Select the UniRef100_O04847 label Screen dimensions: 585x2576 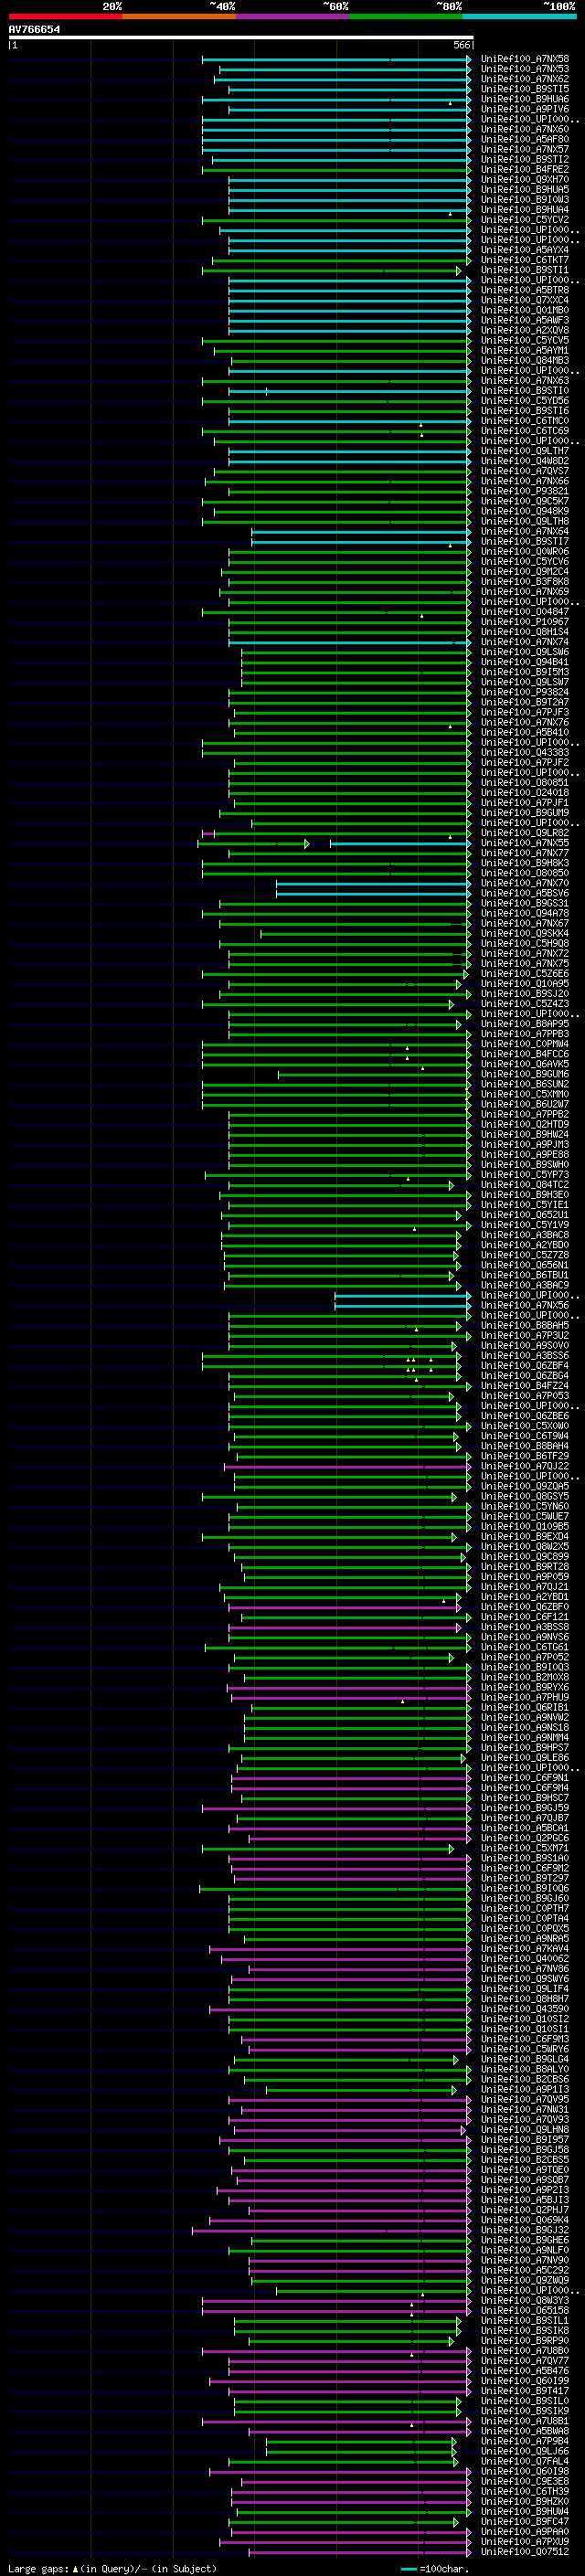pos(525,611)
